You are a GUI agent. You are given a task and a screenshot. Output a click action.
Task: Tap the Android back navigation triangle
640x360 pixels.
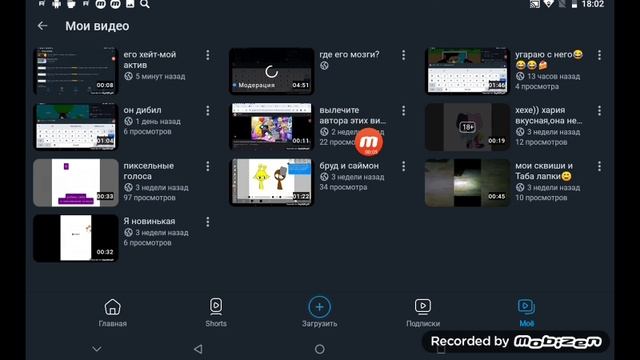pyautogui.click(x=198, y=349)
